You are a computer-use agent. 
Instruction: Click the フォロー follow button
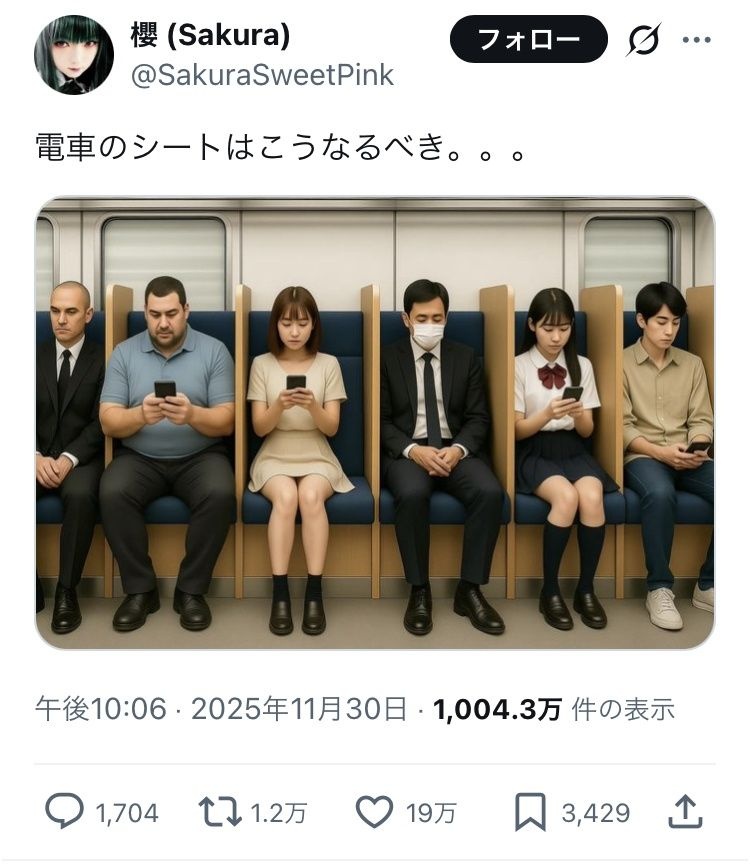pyautogui.click(x=528, y=39)
